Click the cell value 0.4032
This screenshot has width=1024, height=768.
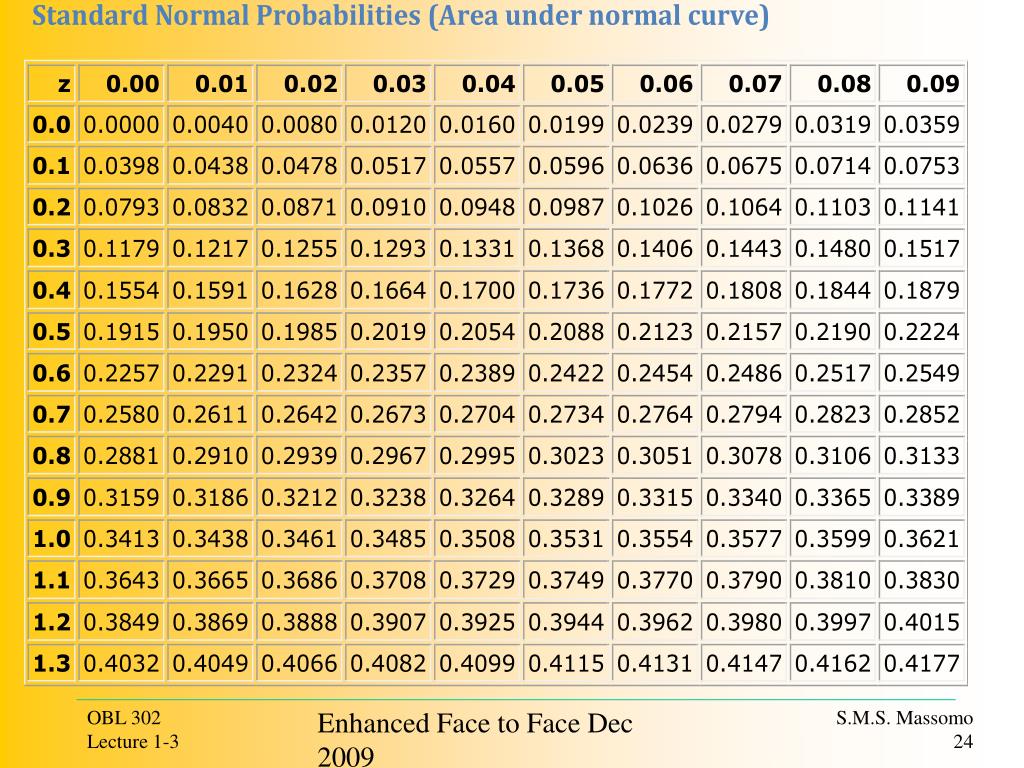[x=121, y=664]
